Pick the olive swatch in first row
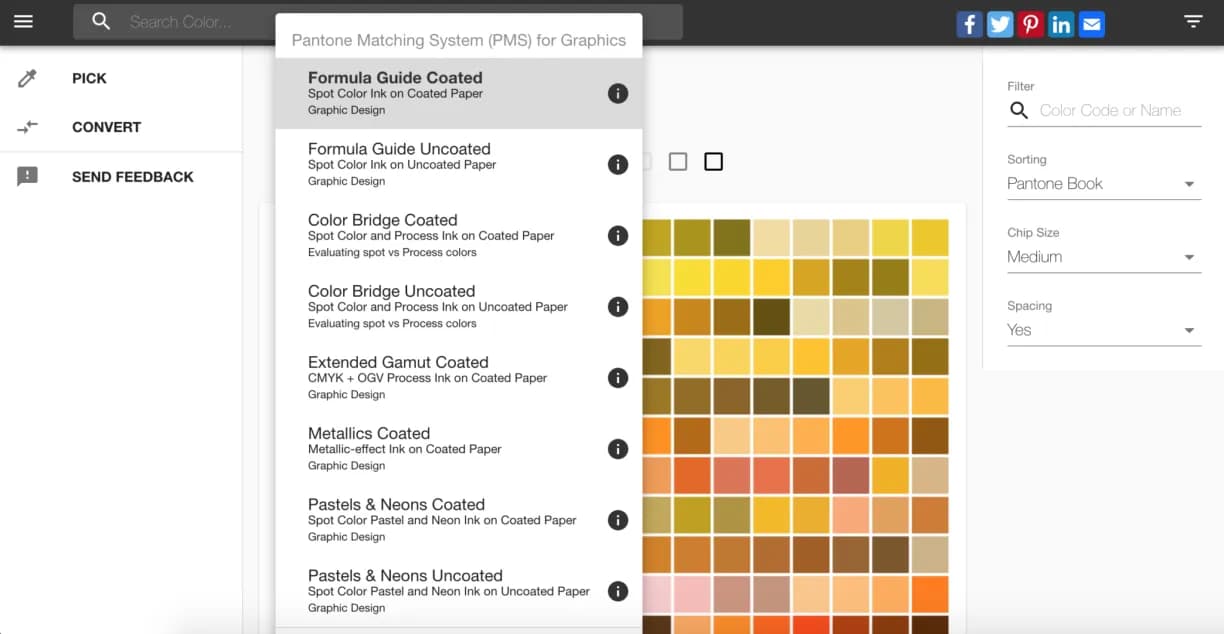The height and width of the screenshot is (634, 1224). coord(731,237)
